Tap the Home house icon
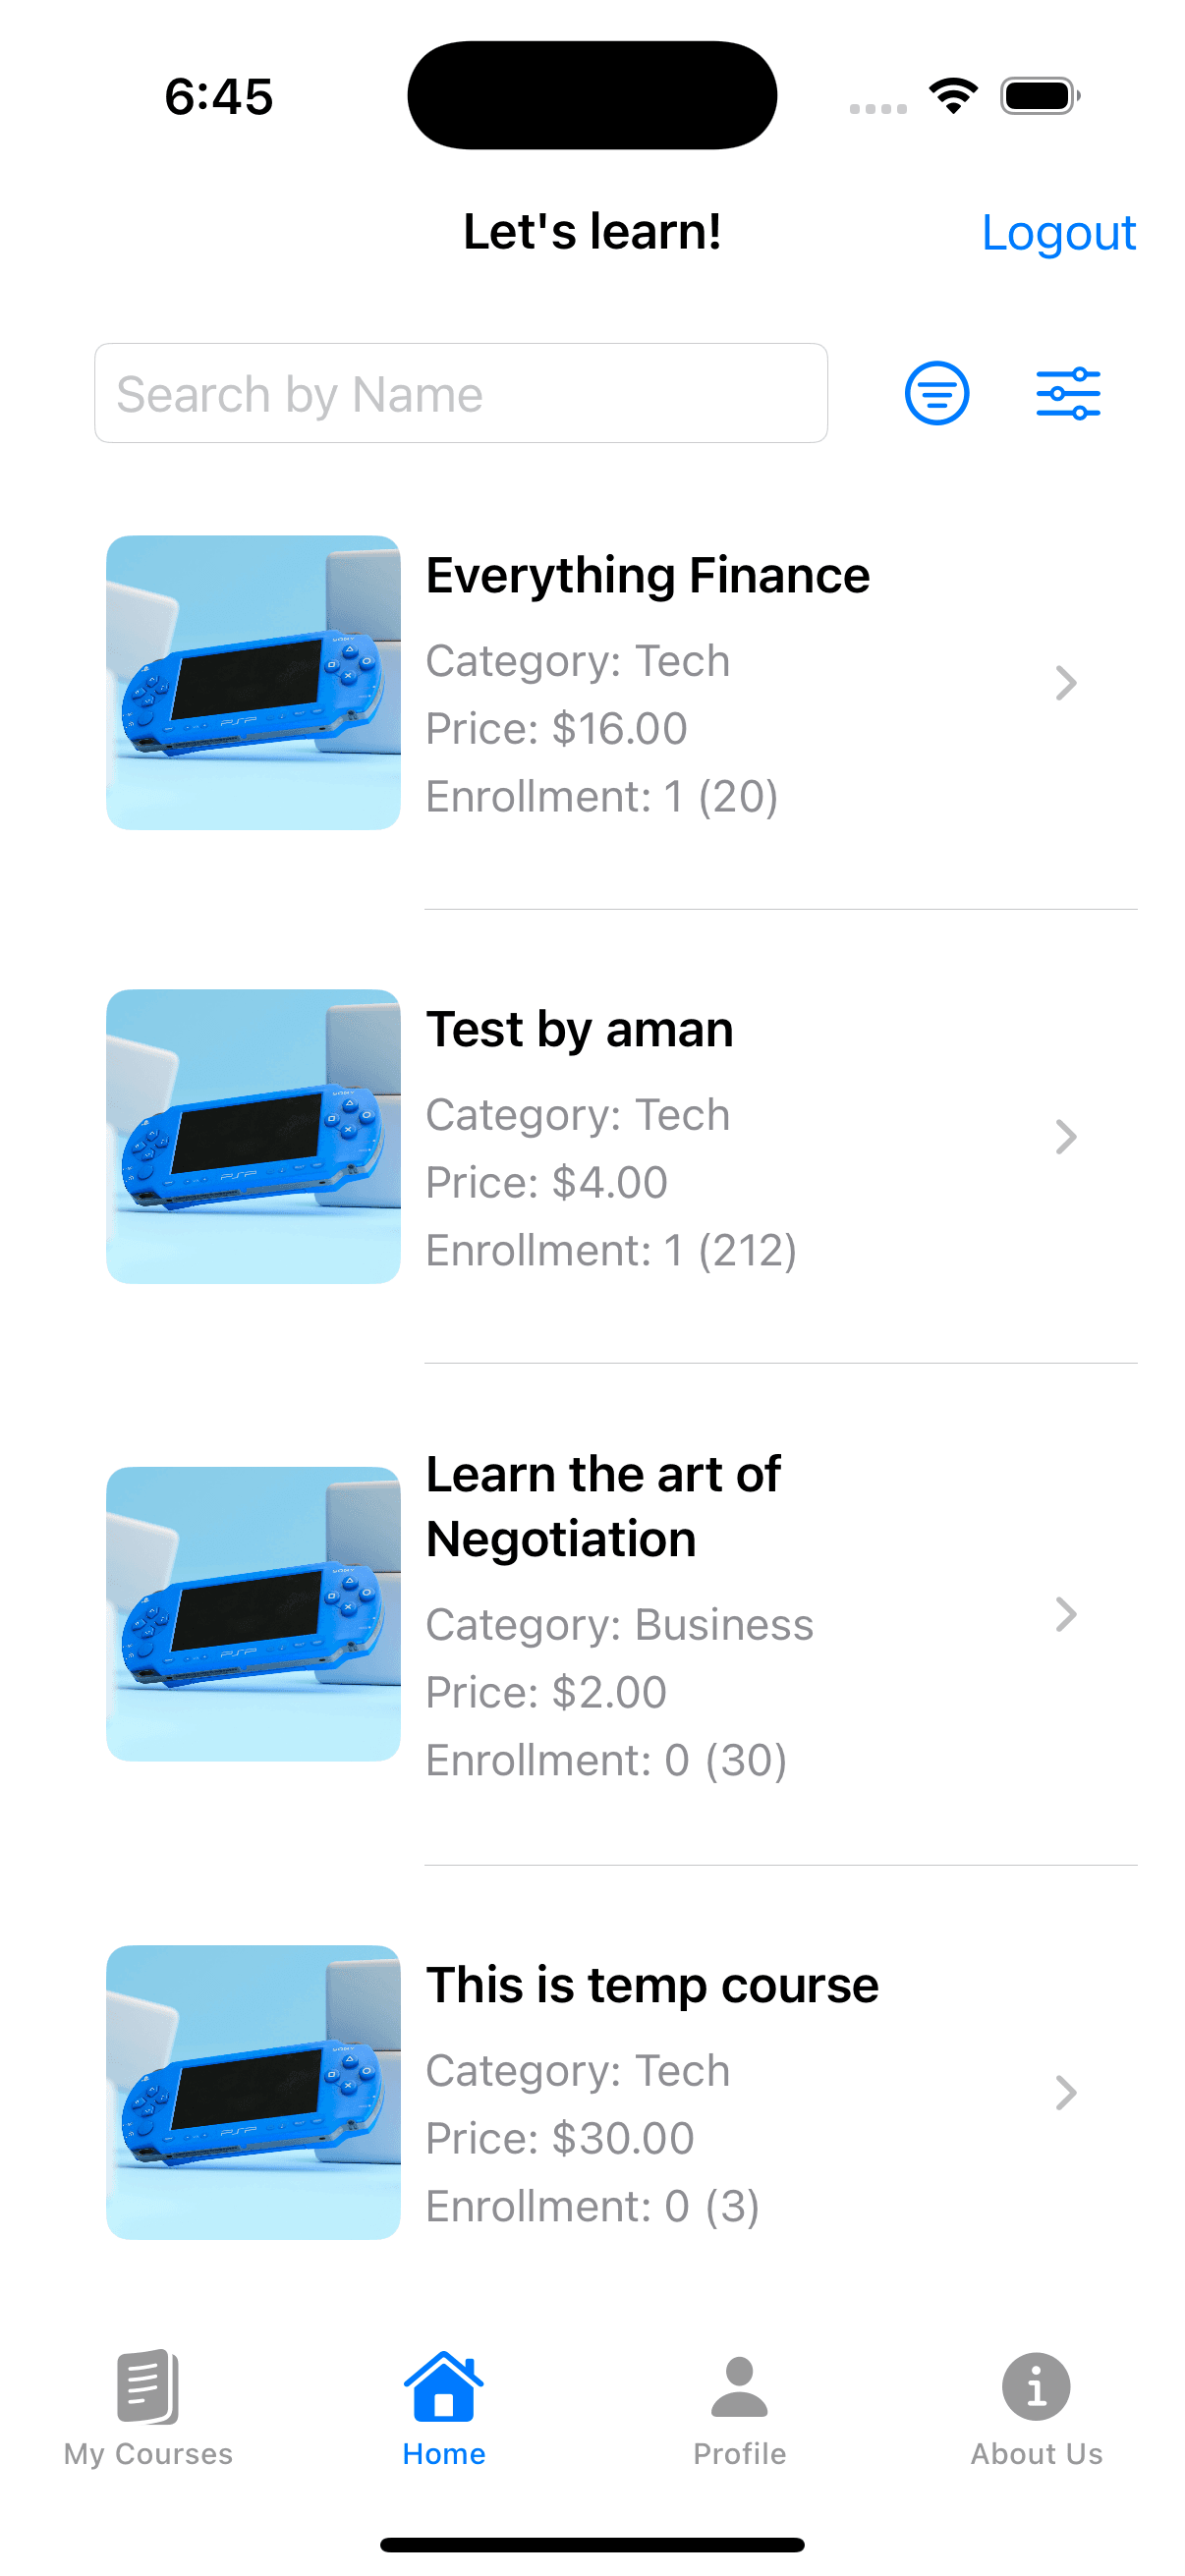The image size is (1185, 2576). [443, 2386]
